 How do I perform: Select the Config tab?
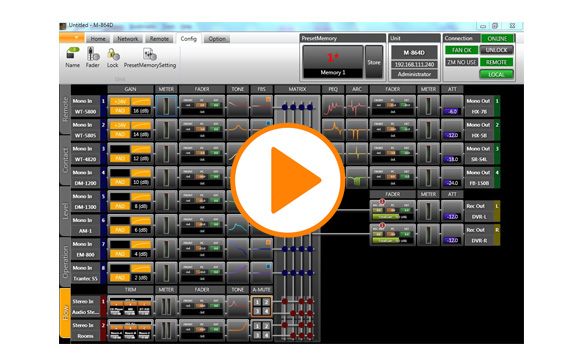pos(188,39)
